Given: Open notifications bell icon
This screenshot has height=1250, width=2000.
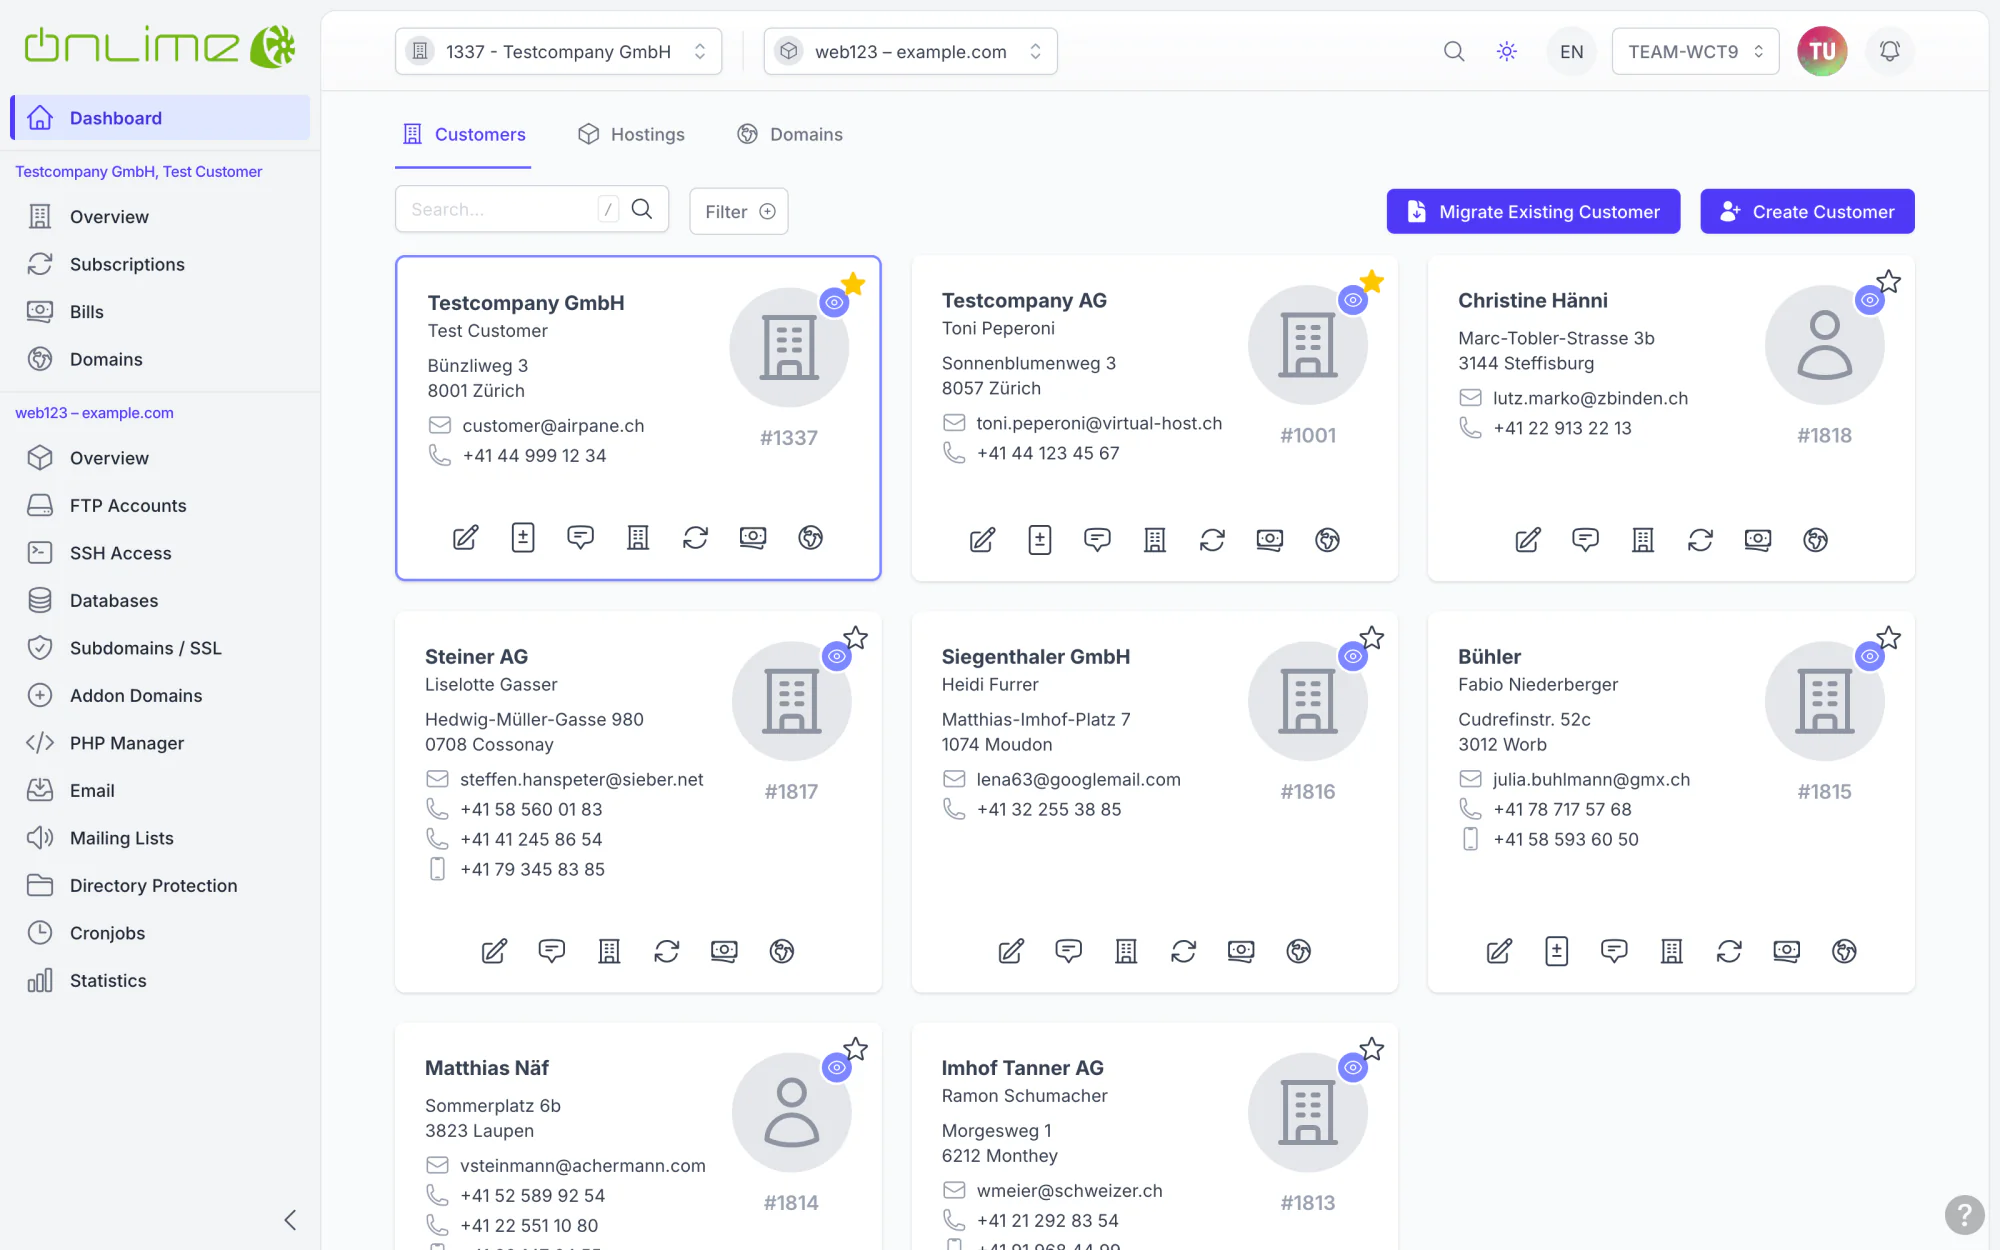Looking at the screenshot, I should (1889, 51).
